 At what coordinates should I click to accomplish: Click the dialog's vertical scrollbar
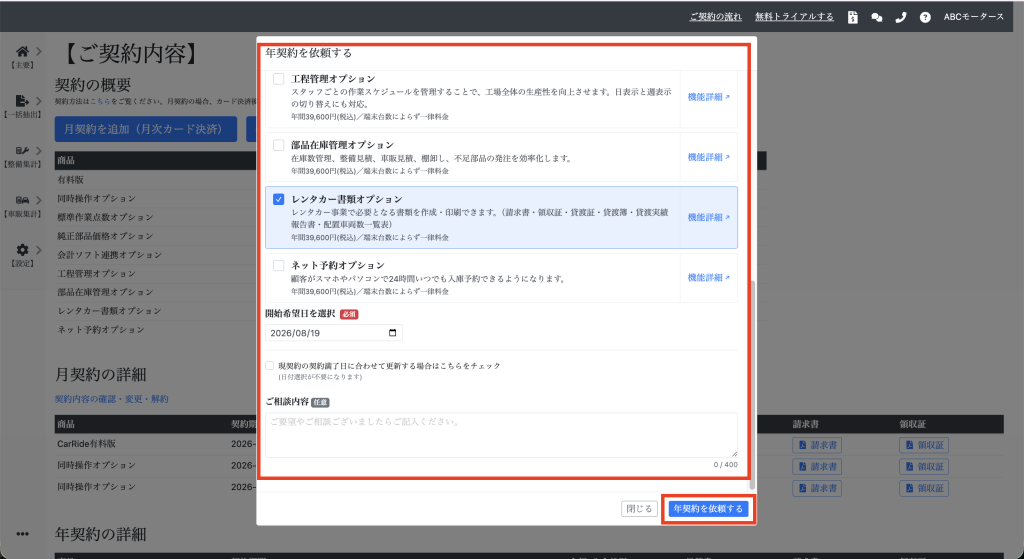(752, 385)
